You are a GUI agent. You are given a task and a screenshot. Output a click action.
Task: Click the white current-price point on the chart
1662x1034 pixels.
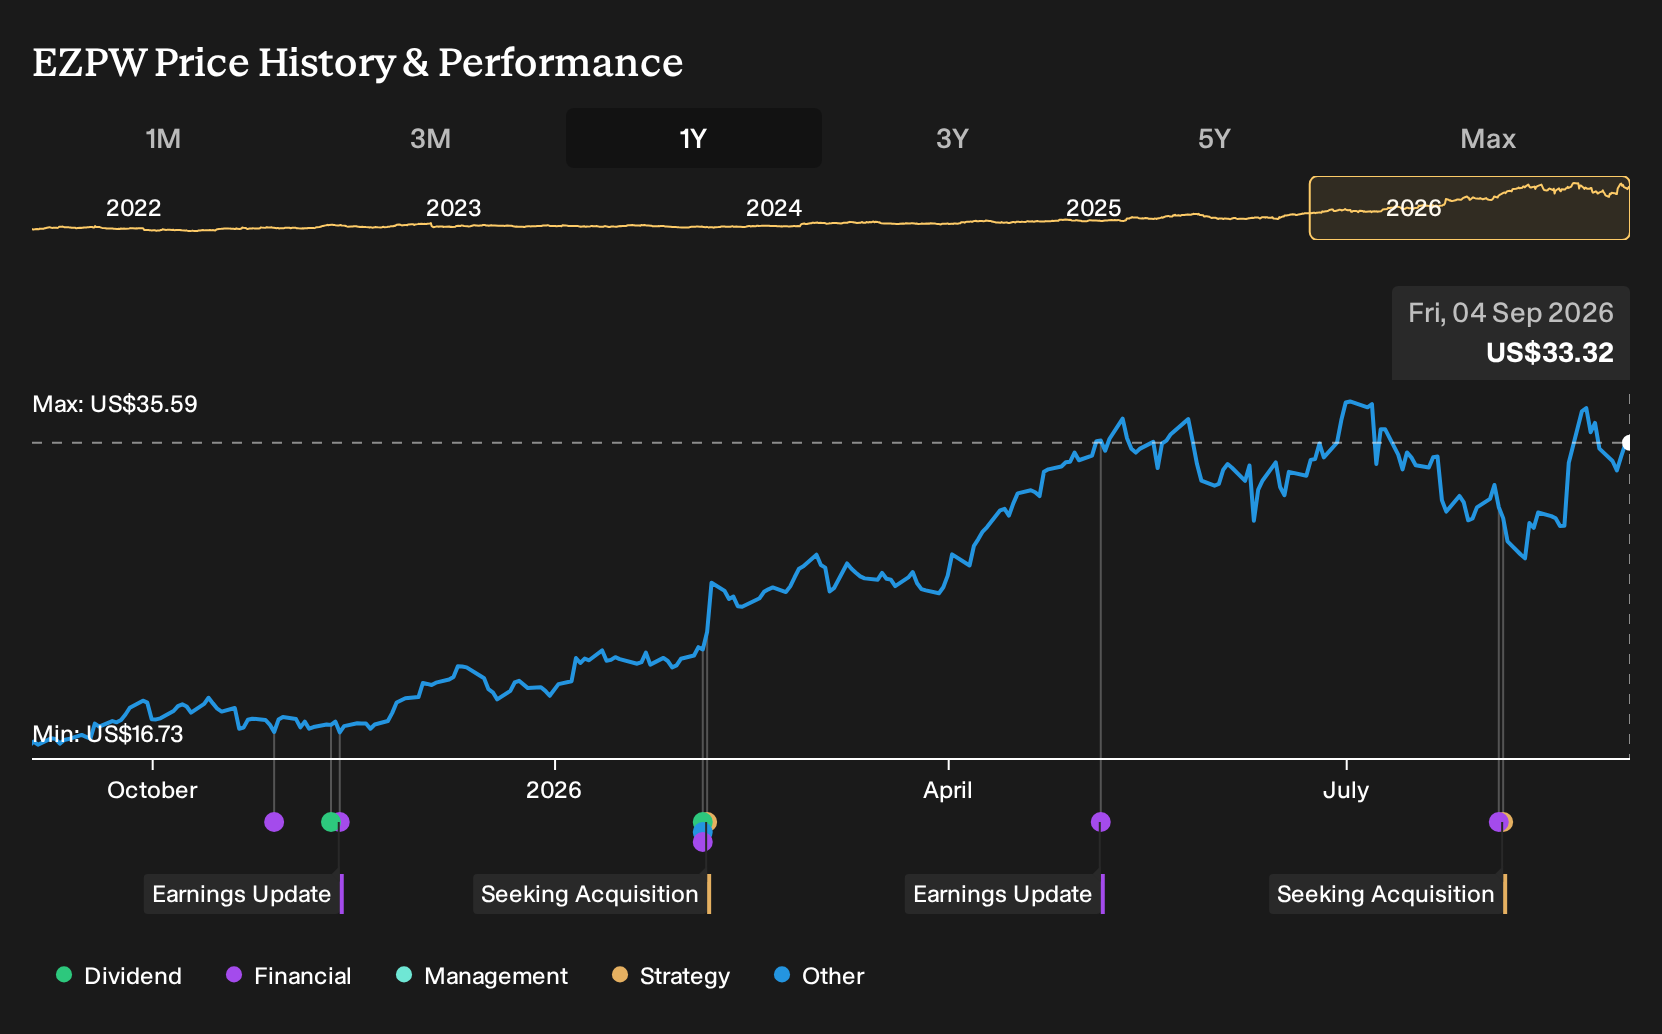(x=1628, y=443)
